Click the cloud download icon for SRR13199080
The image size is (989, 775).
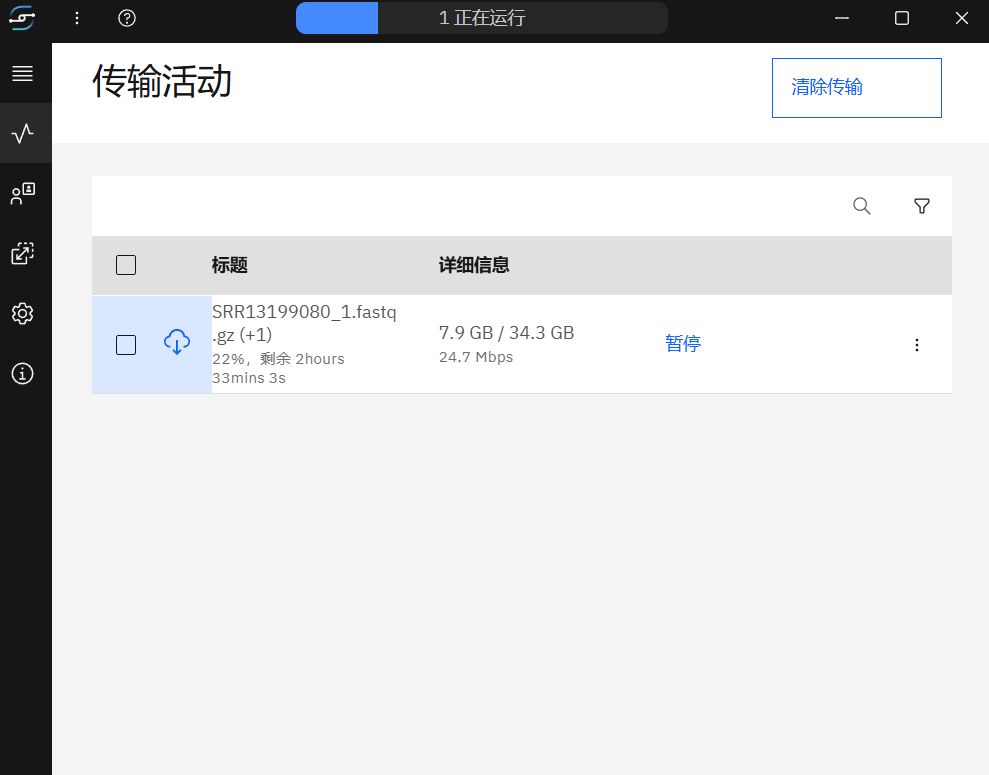[177, 342]
